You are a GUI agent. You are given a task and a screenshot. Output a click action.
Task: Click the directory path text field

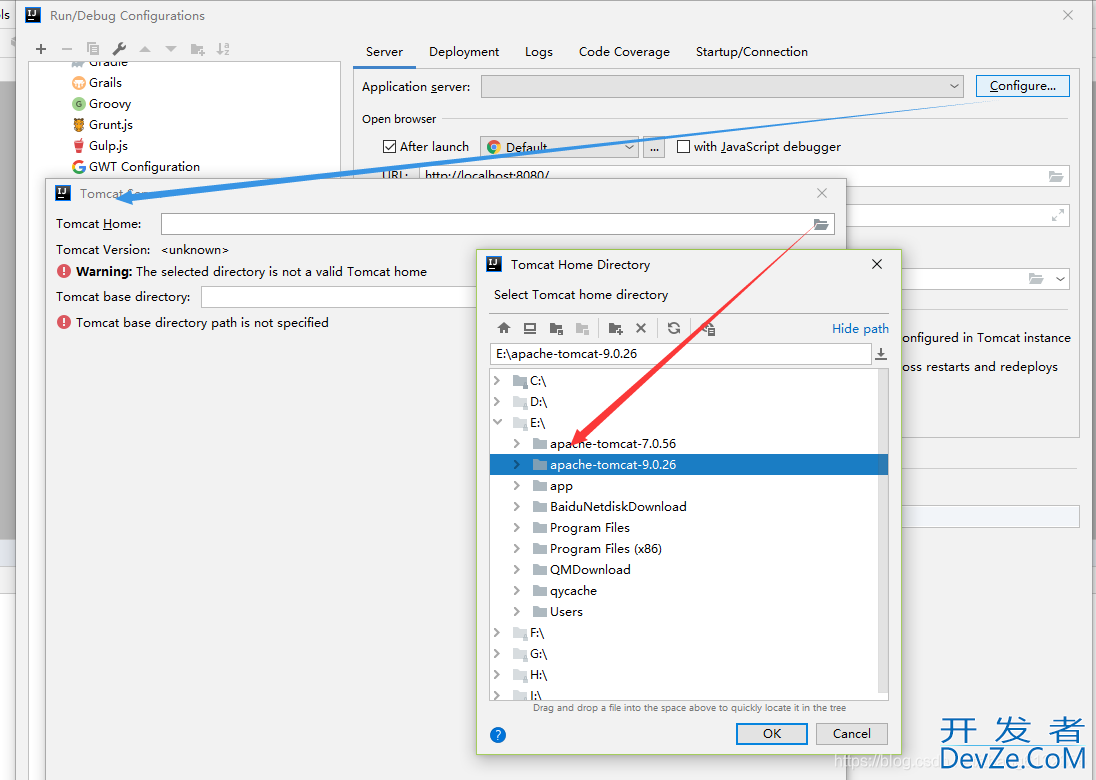click(x=681, y=354)
